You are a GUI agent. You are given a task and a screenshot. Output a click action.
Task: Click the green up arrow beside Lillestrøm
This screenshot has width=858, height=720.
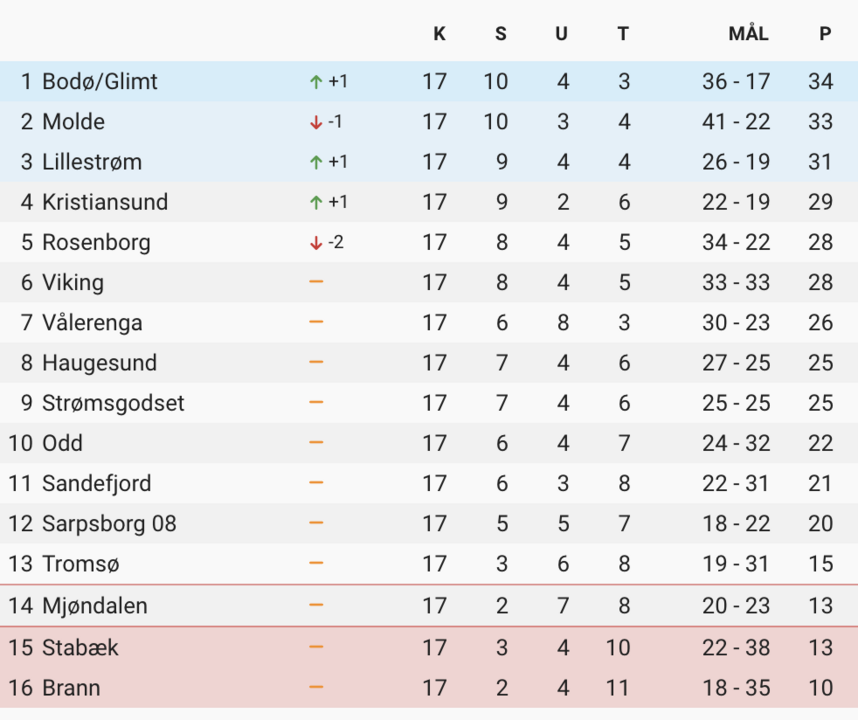coord(316,162)
